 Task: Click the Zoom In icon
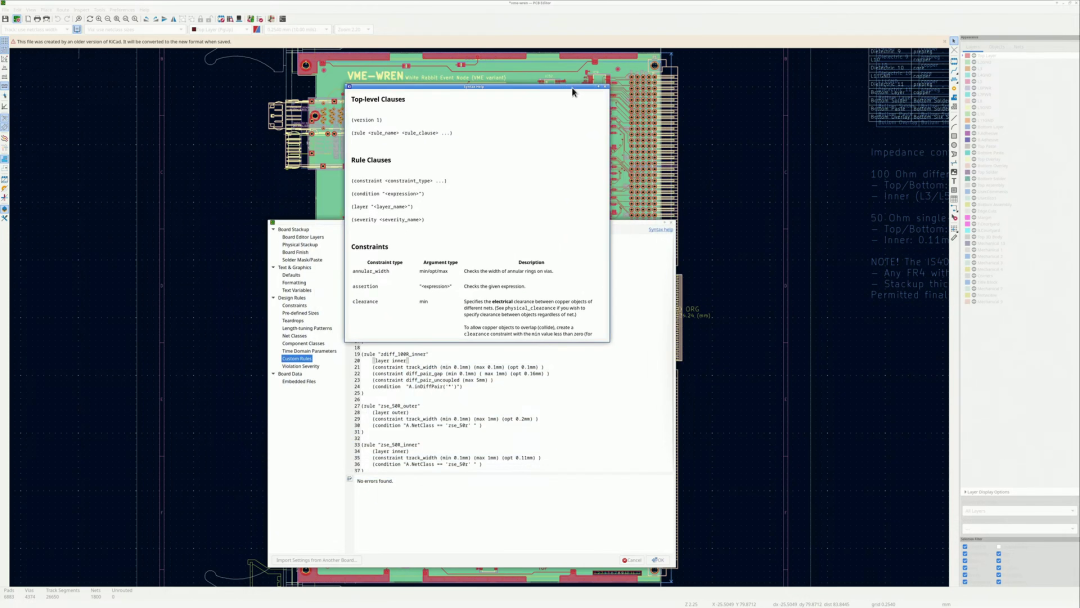pos(98,19)
